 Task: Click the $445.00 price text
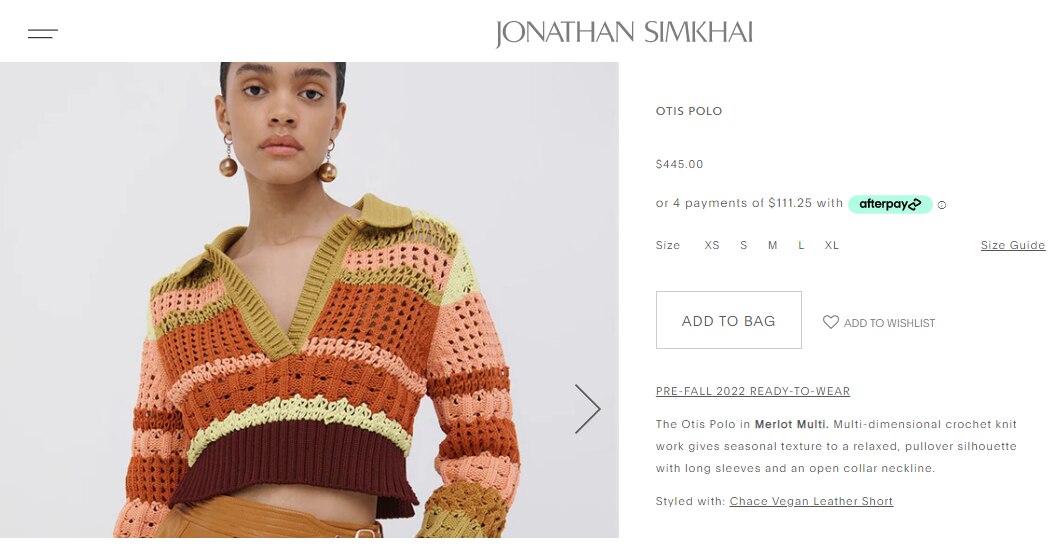[680, 164]
